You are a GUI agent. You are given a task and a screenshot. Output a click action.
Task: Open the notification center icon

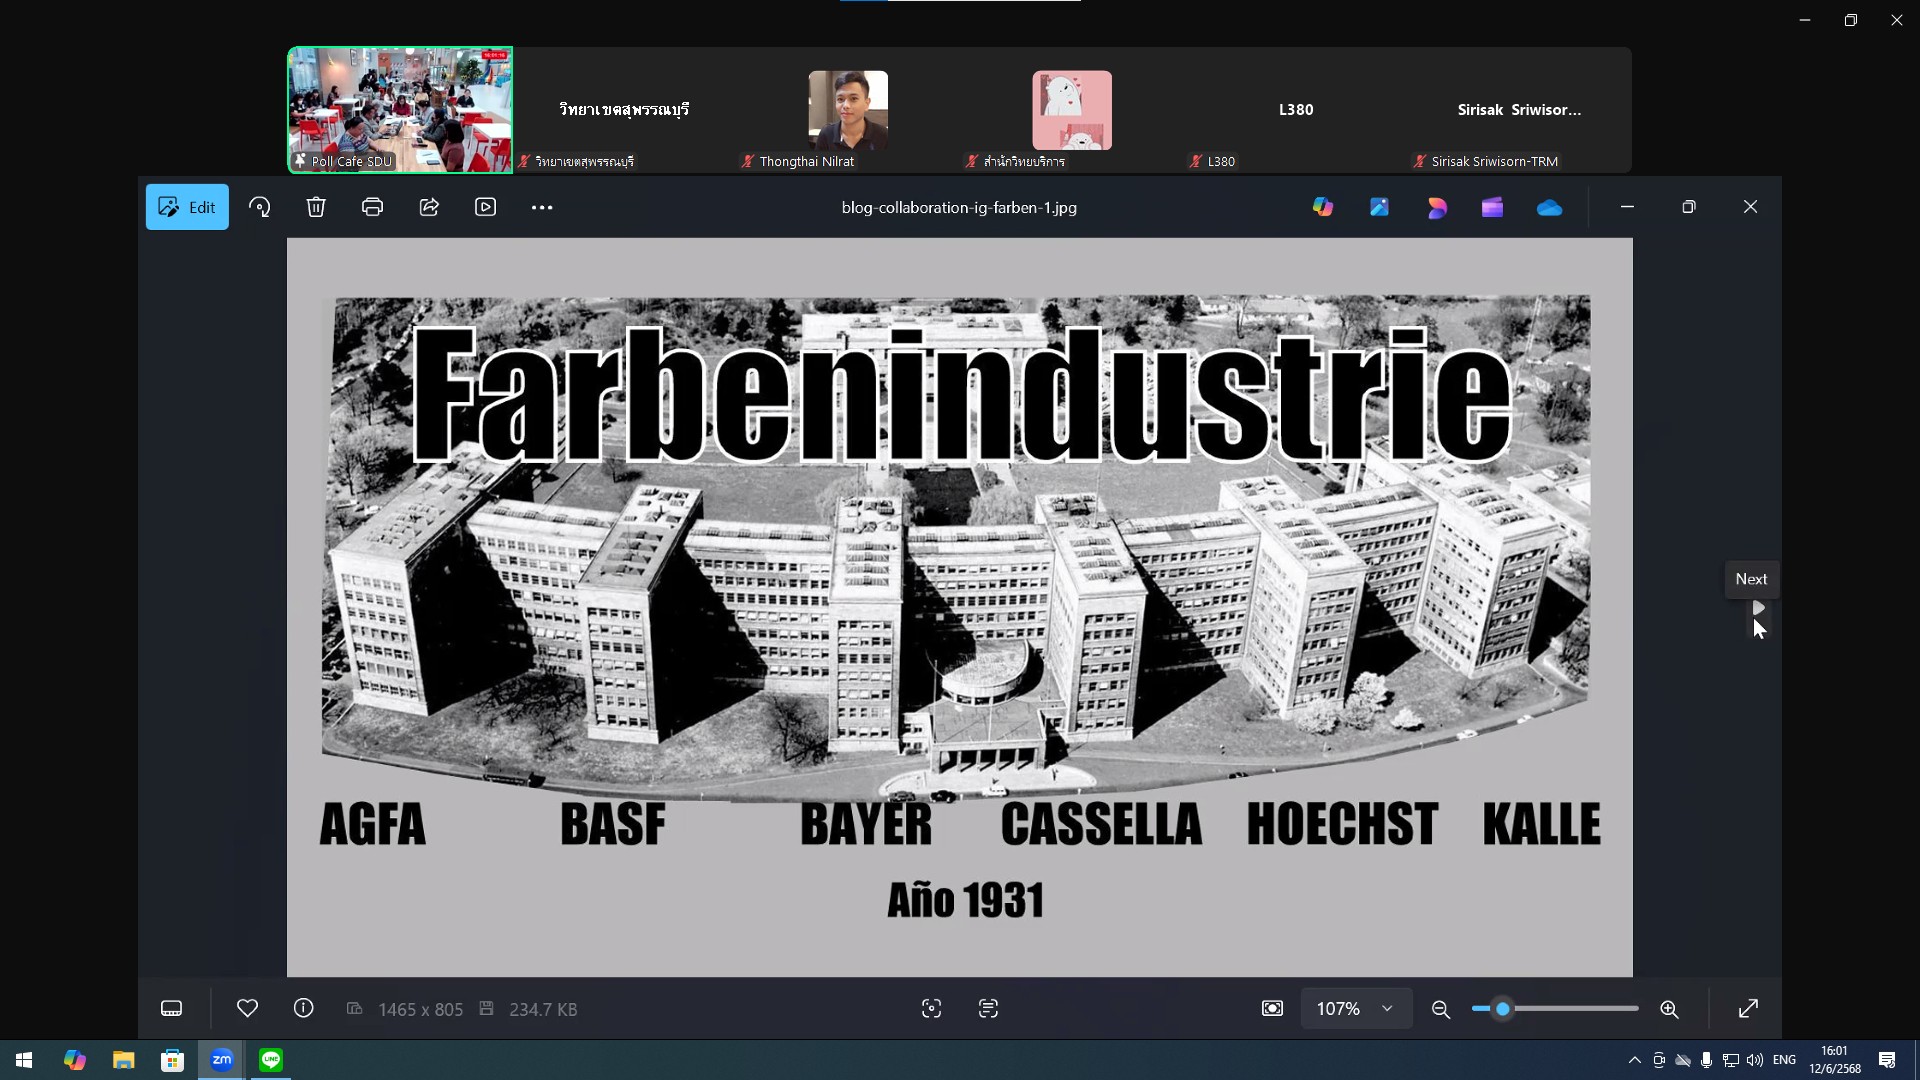tap(1887, 1060)
